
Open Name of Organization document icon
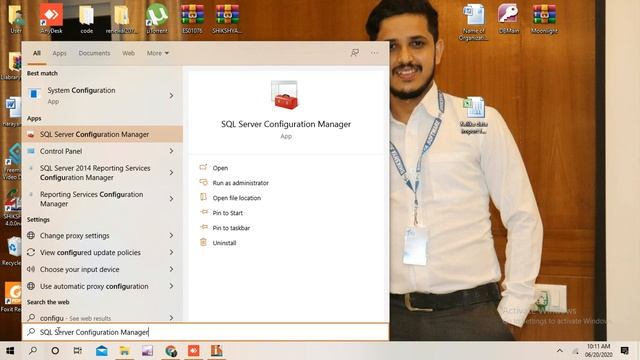tap(473, 22)
